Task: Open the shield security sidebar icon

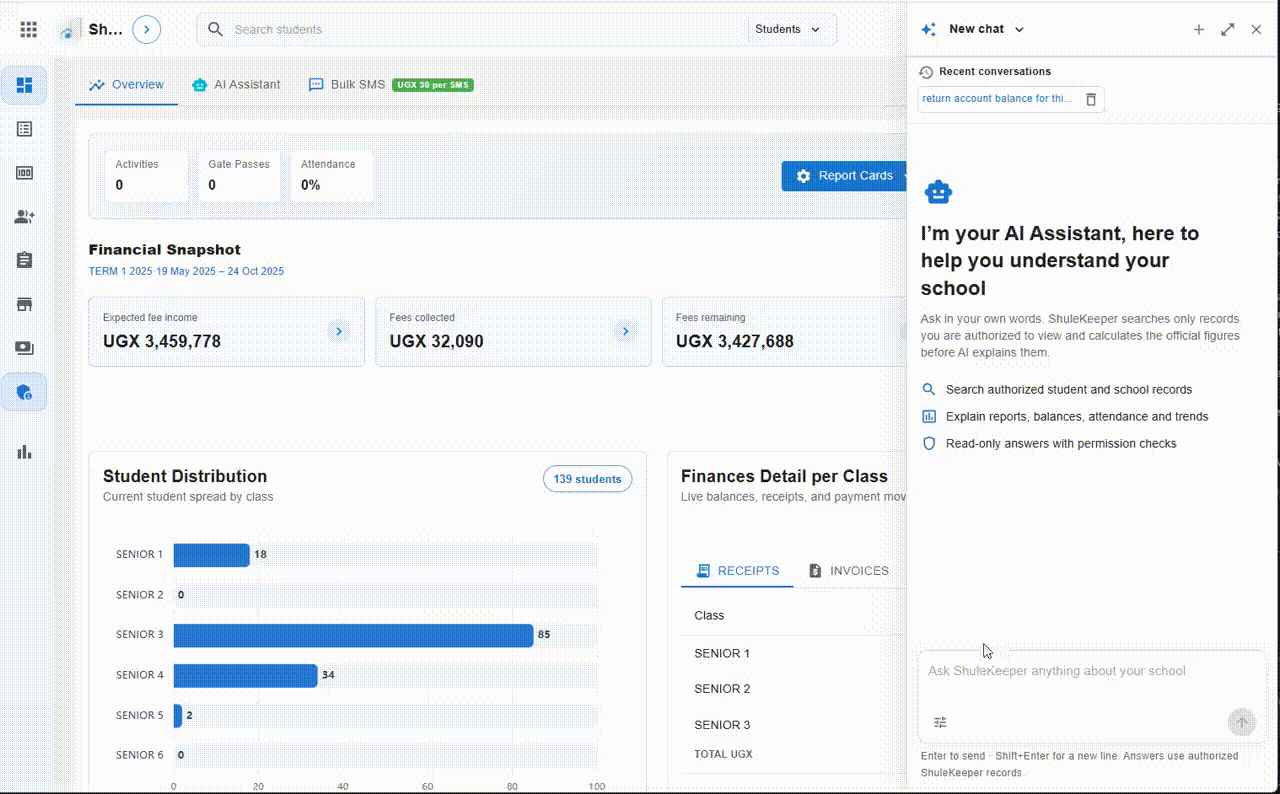Action: pos(24,392)
